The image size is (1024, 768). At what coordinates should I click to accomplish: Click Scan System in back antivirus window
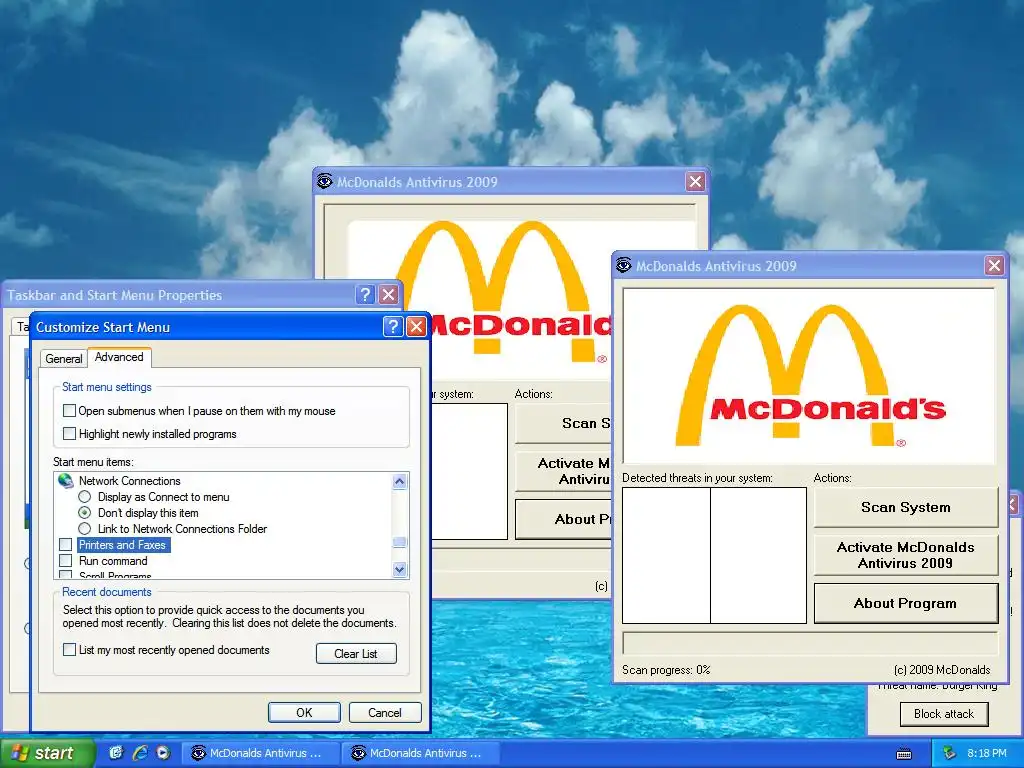(x=563, y=423)
